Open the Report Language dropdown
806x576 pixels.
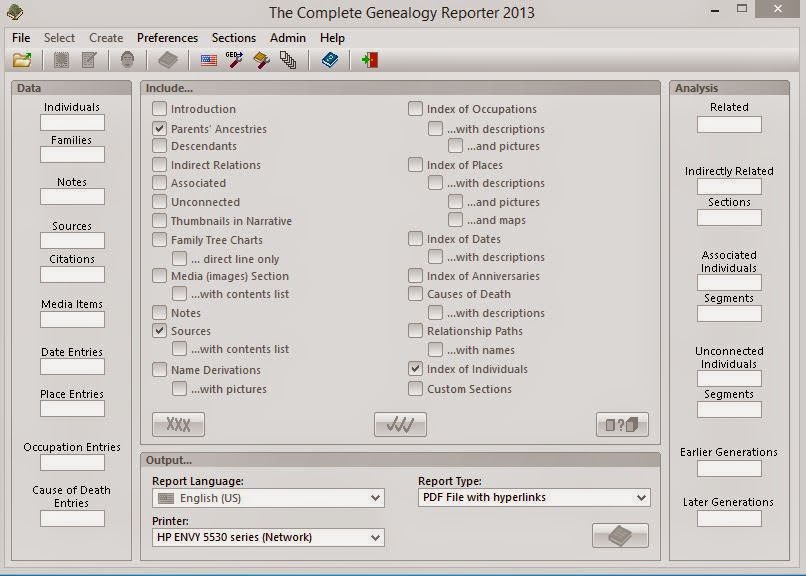point(268,498)
